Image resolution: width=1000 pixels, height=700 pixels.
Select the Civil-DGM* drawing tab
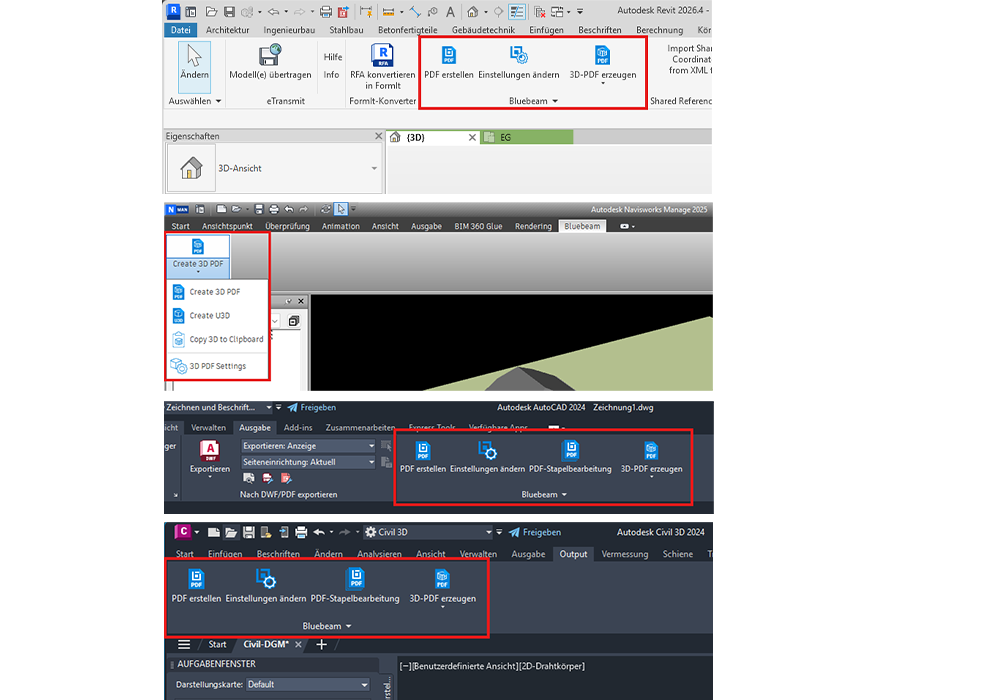pos(266,645)
